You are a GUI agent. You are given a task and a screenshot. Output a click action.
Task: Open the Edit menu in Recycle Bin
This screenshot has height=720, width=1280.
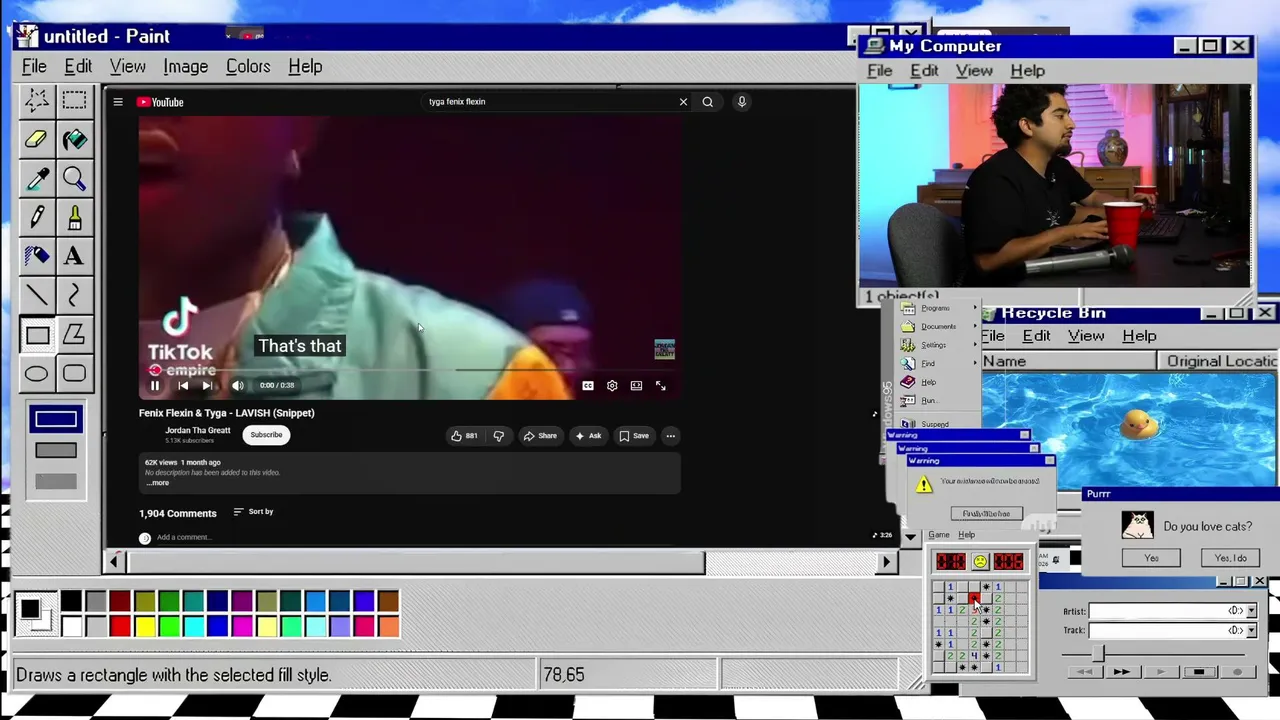(1036, 336)
